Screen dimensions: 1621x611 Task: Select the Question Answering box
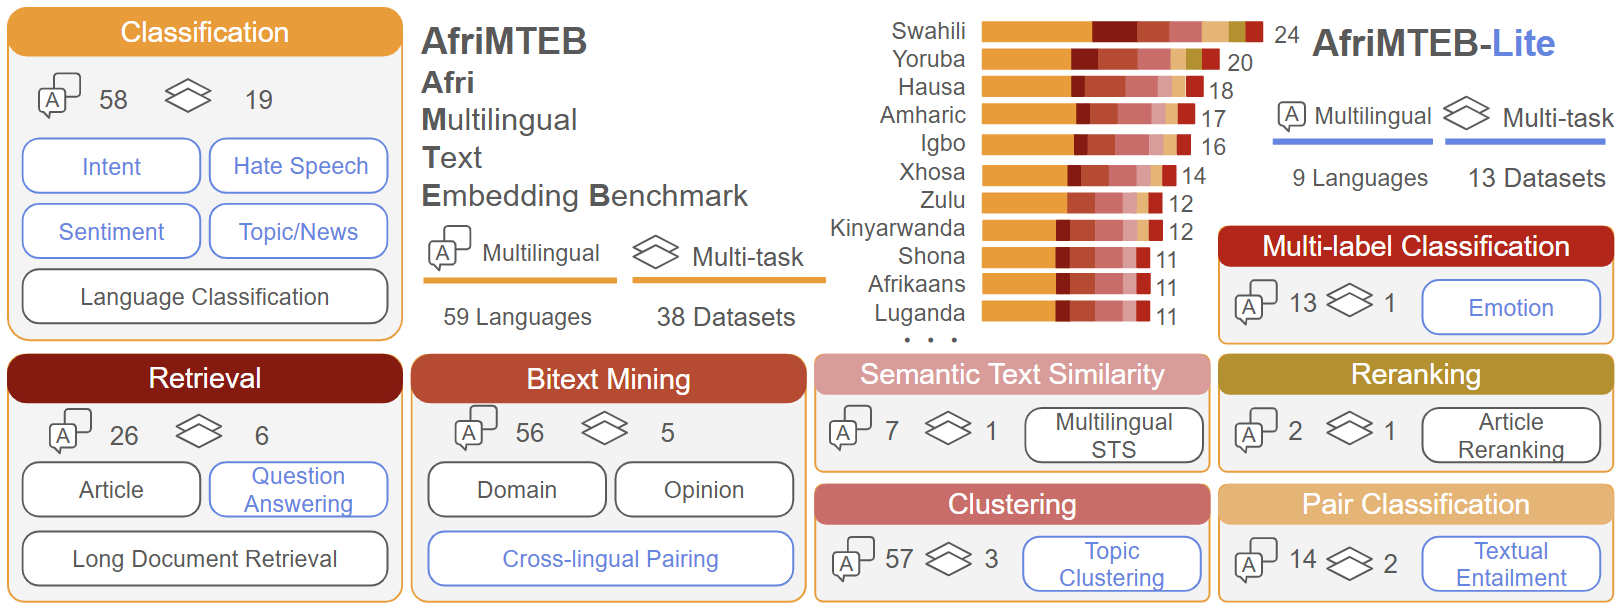click(x=299, y=490)
